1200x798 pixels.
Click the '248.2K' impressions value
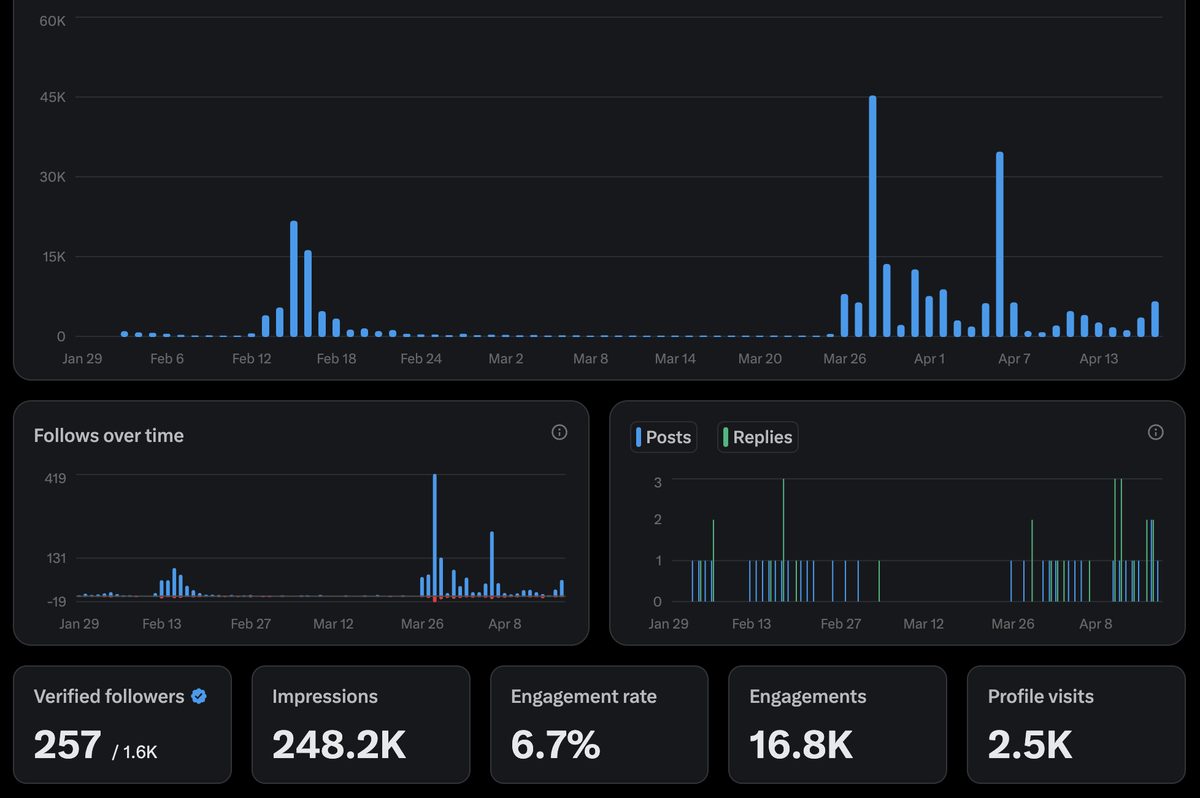[339, 744]
